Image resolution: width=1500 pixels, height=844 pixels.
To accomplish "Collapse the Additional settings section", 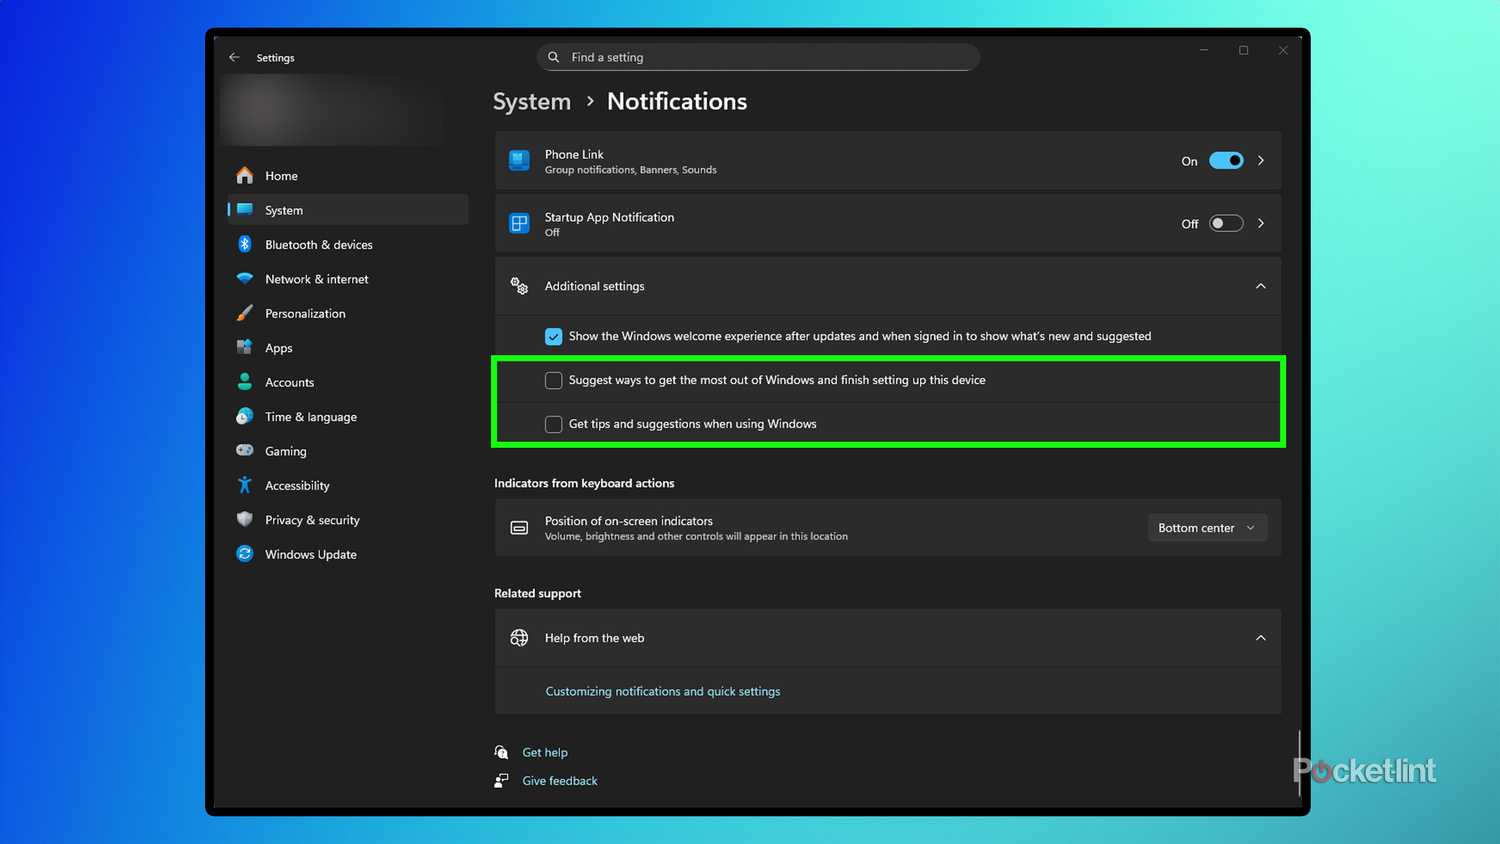I will point(1261,286).
